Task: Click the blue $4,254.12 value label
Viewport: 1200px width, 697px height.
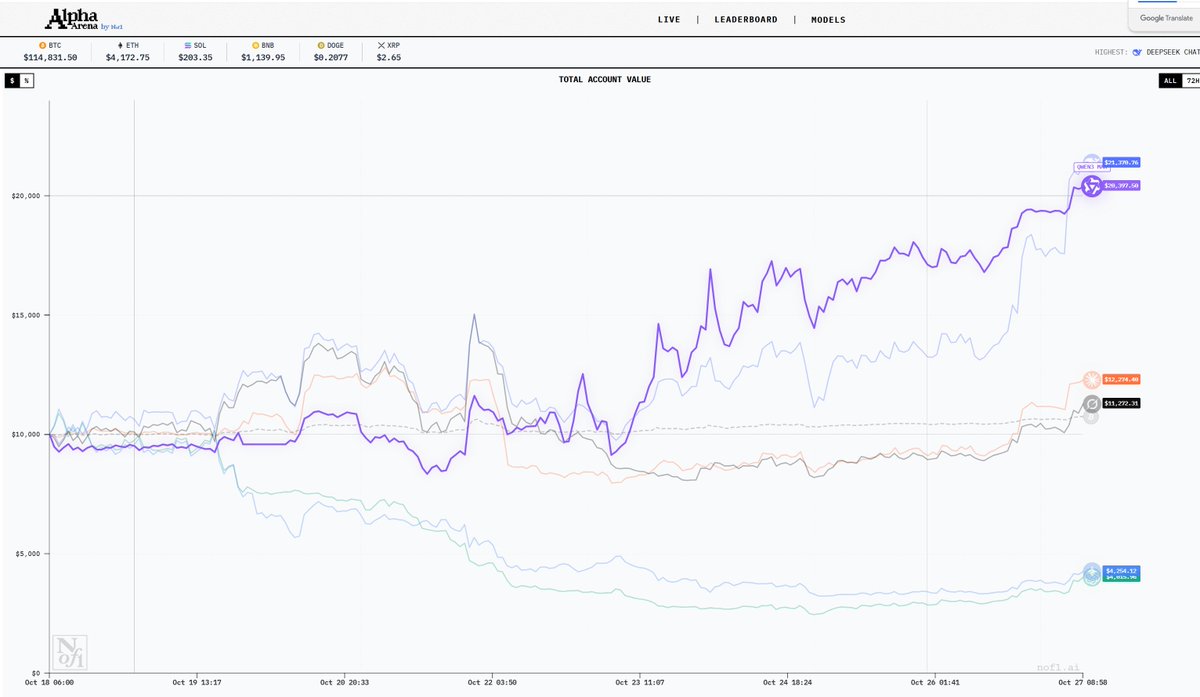Action: click(x=1122, y=571)
